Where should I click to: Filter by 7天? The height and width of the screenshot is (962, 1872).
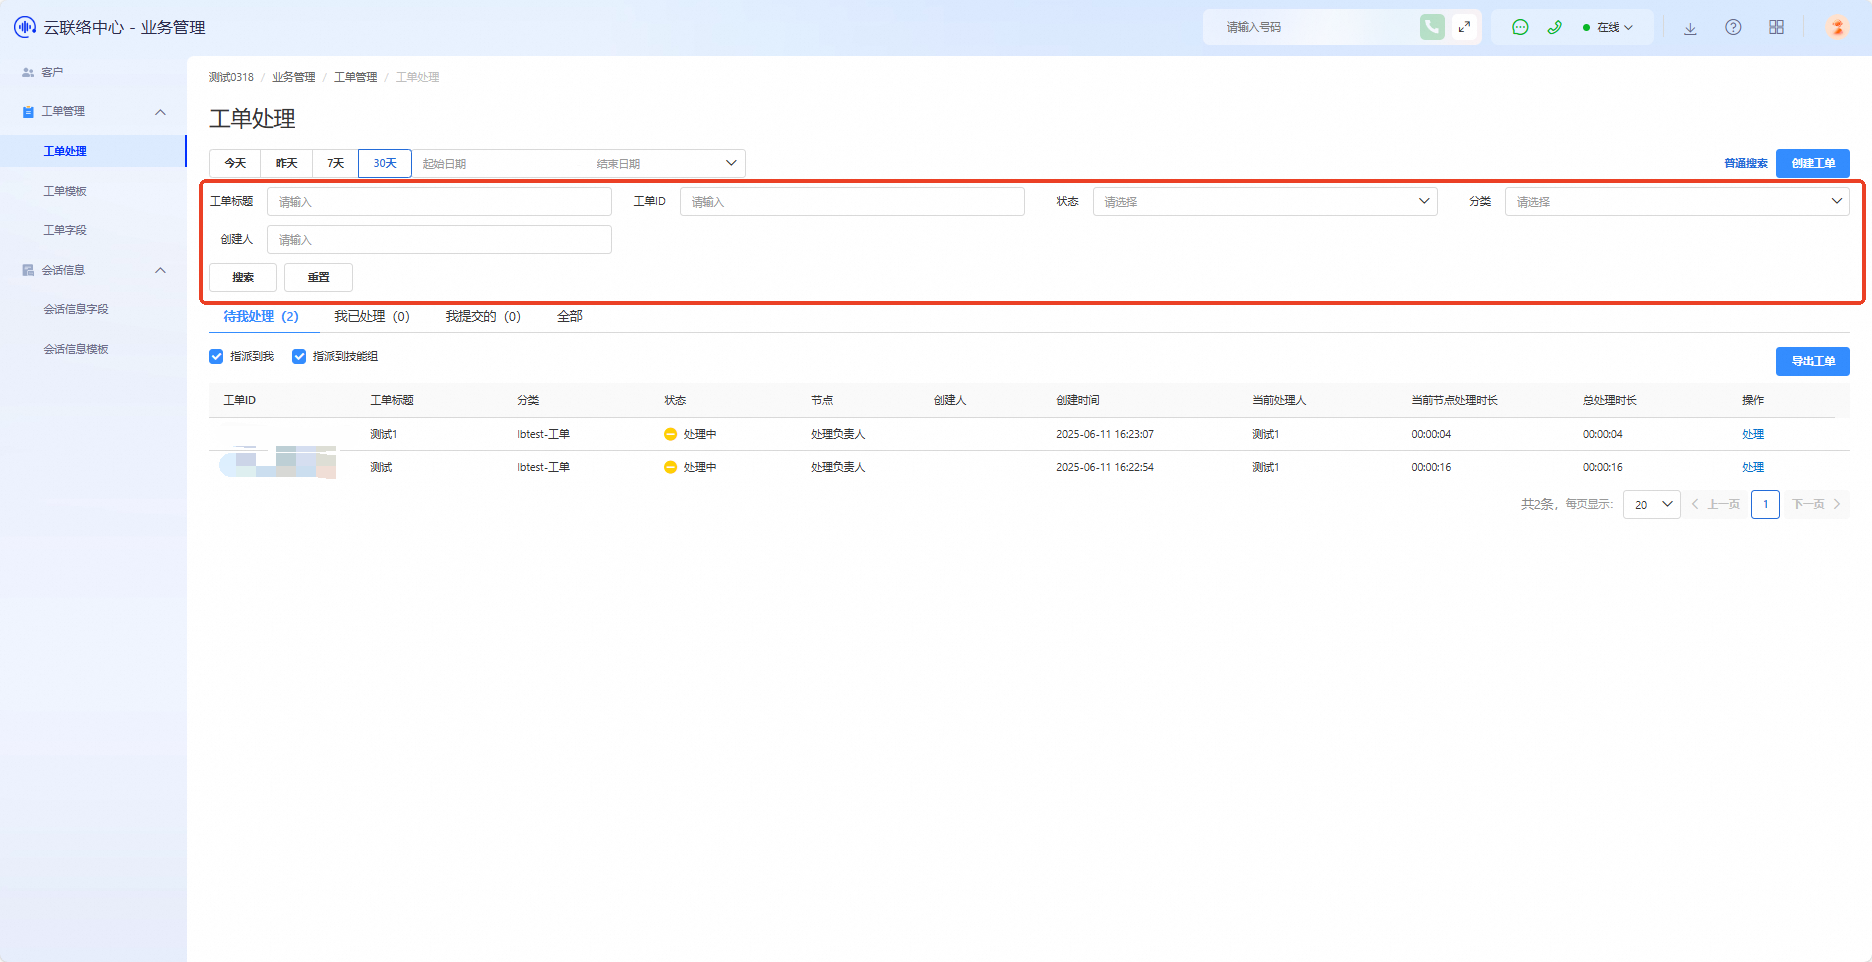coord(336,163)
